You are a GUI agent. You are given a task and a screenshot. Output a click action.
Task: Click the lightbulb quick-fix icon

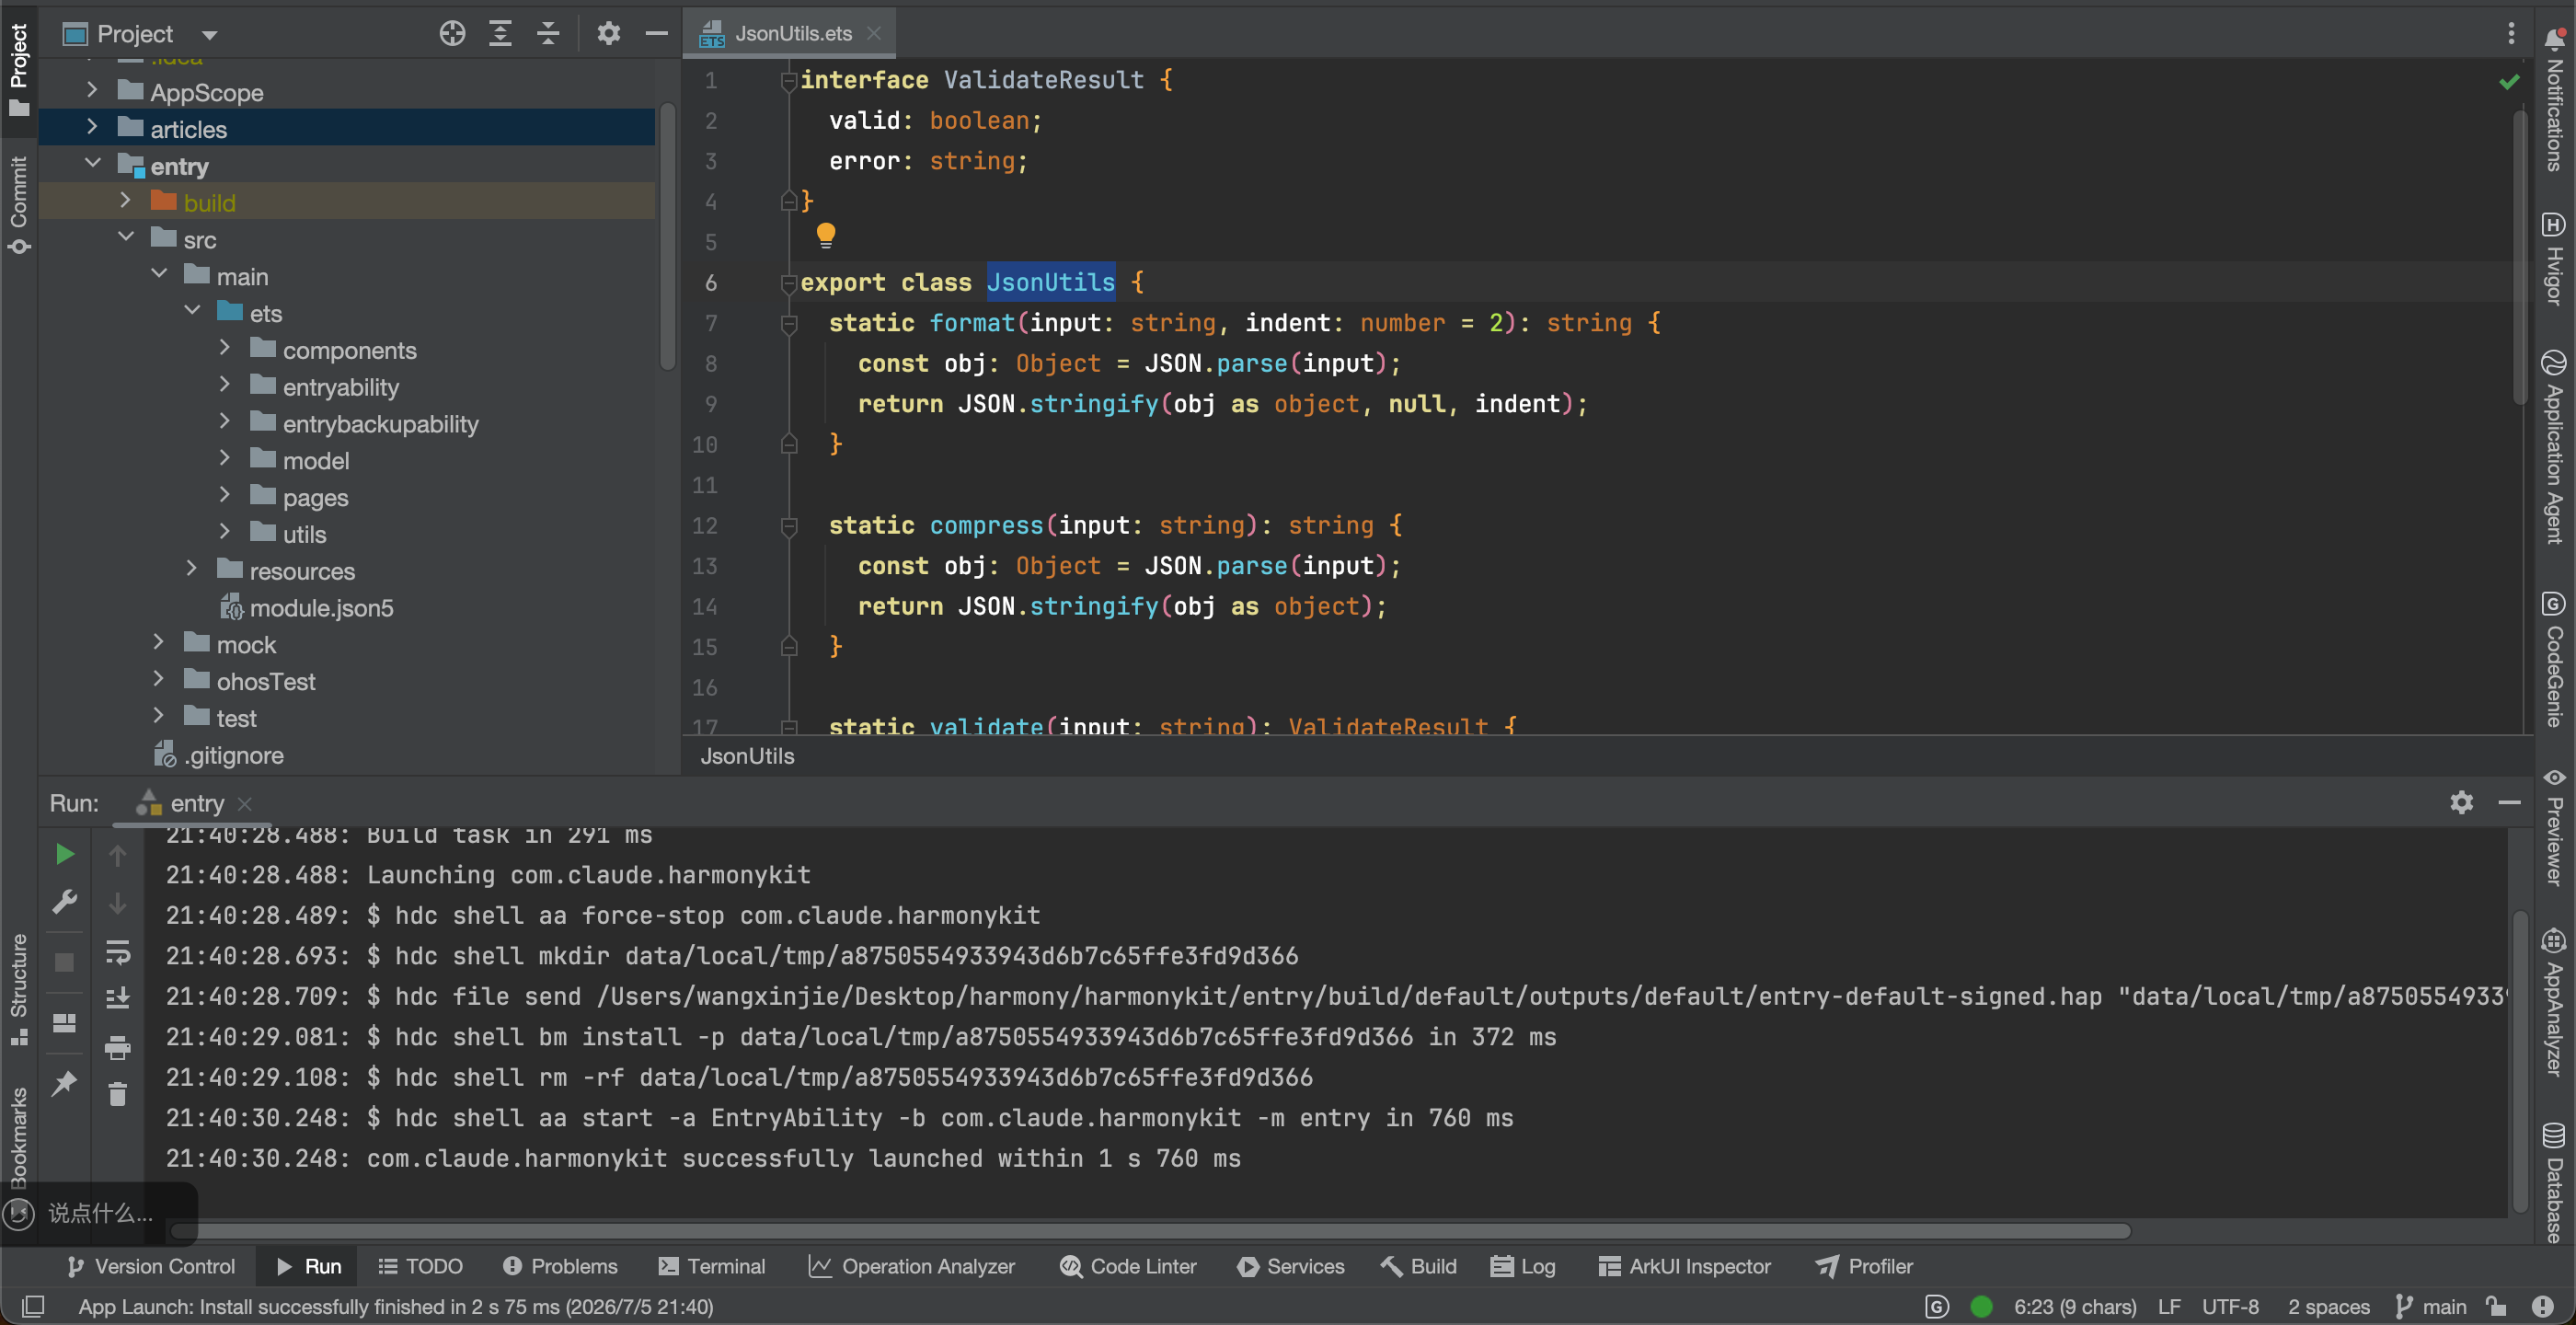(x=825, y=235)
